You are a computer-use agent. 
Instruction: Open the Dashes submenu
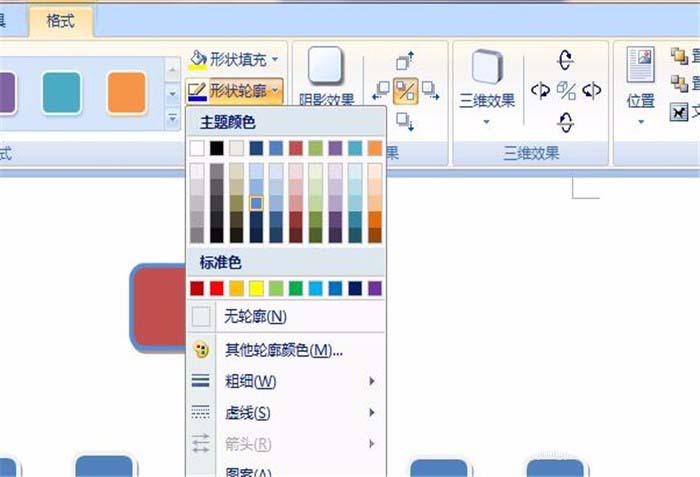pos(286,413)
